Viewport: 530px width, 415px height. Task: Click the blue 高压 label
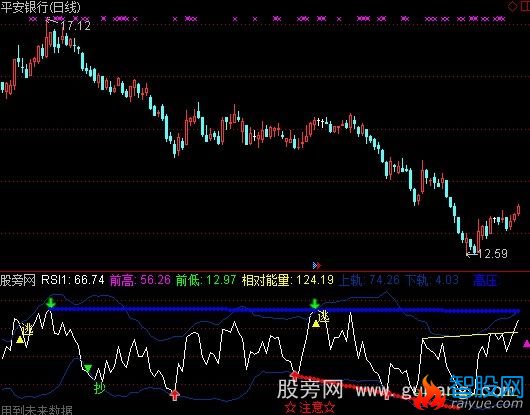(485, 280)
